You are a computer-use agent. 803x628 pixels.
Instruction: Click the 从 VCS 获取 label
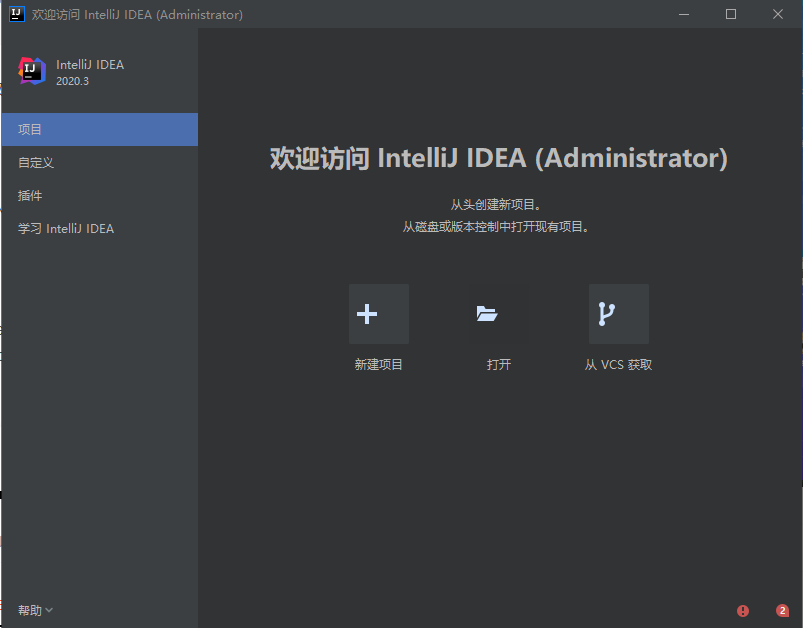tap(619, 365)
